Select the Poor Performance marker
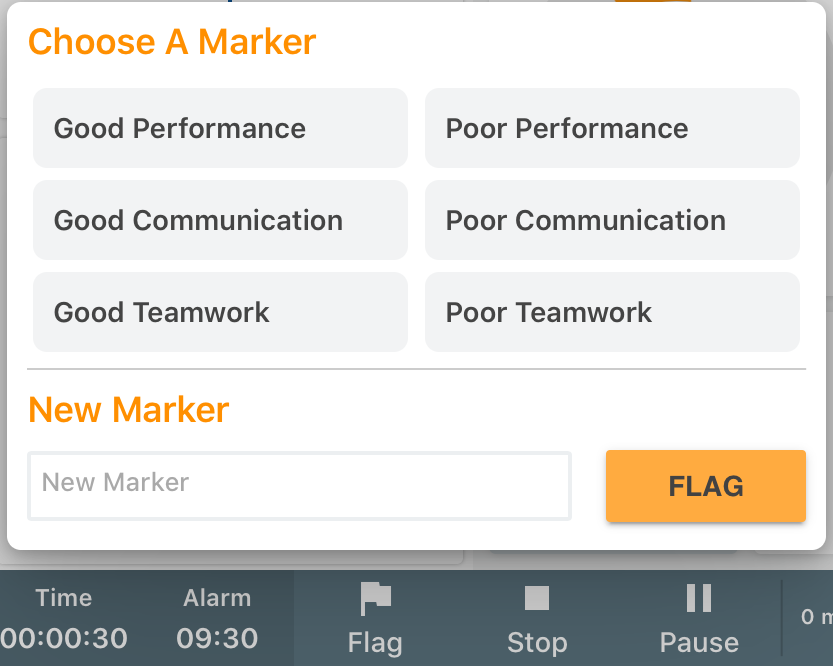Image resolution: width=833 pixels, height=666 pixels. (612, 128)
